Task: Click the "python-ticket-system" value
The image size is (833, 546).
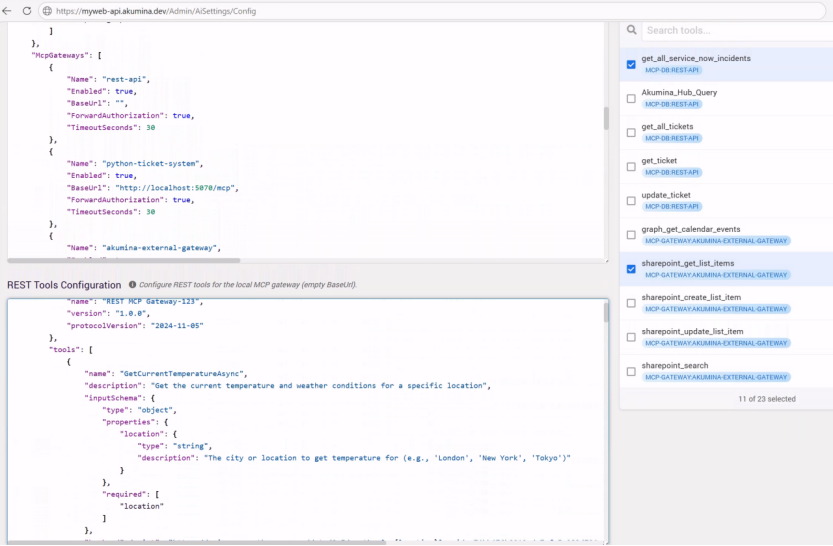Action: click(x=153, y=164)
